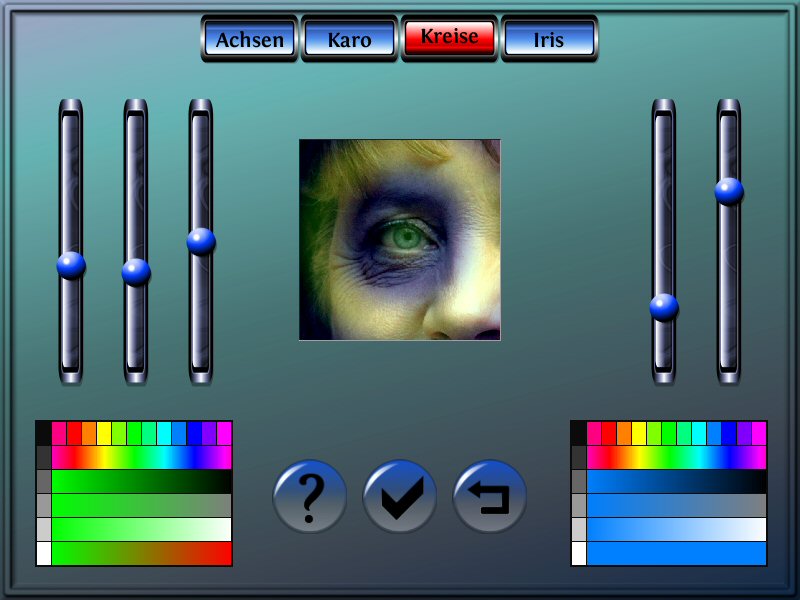
Task: Switch to the Achsen tab
Action: pos(249,39)
